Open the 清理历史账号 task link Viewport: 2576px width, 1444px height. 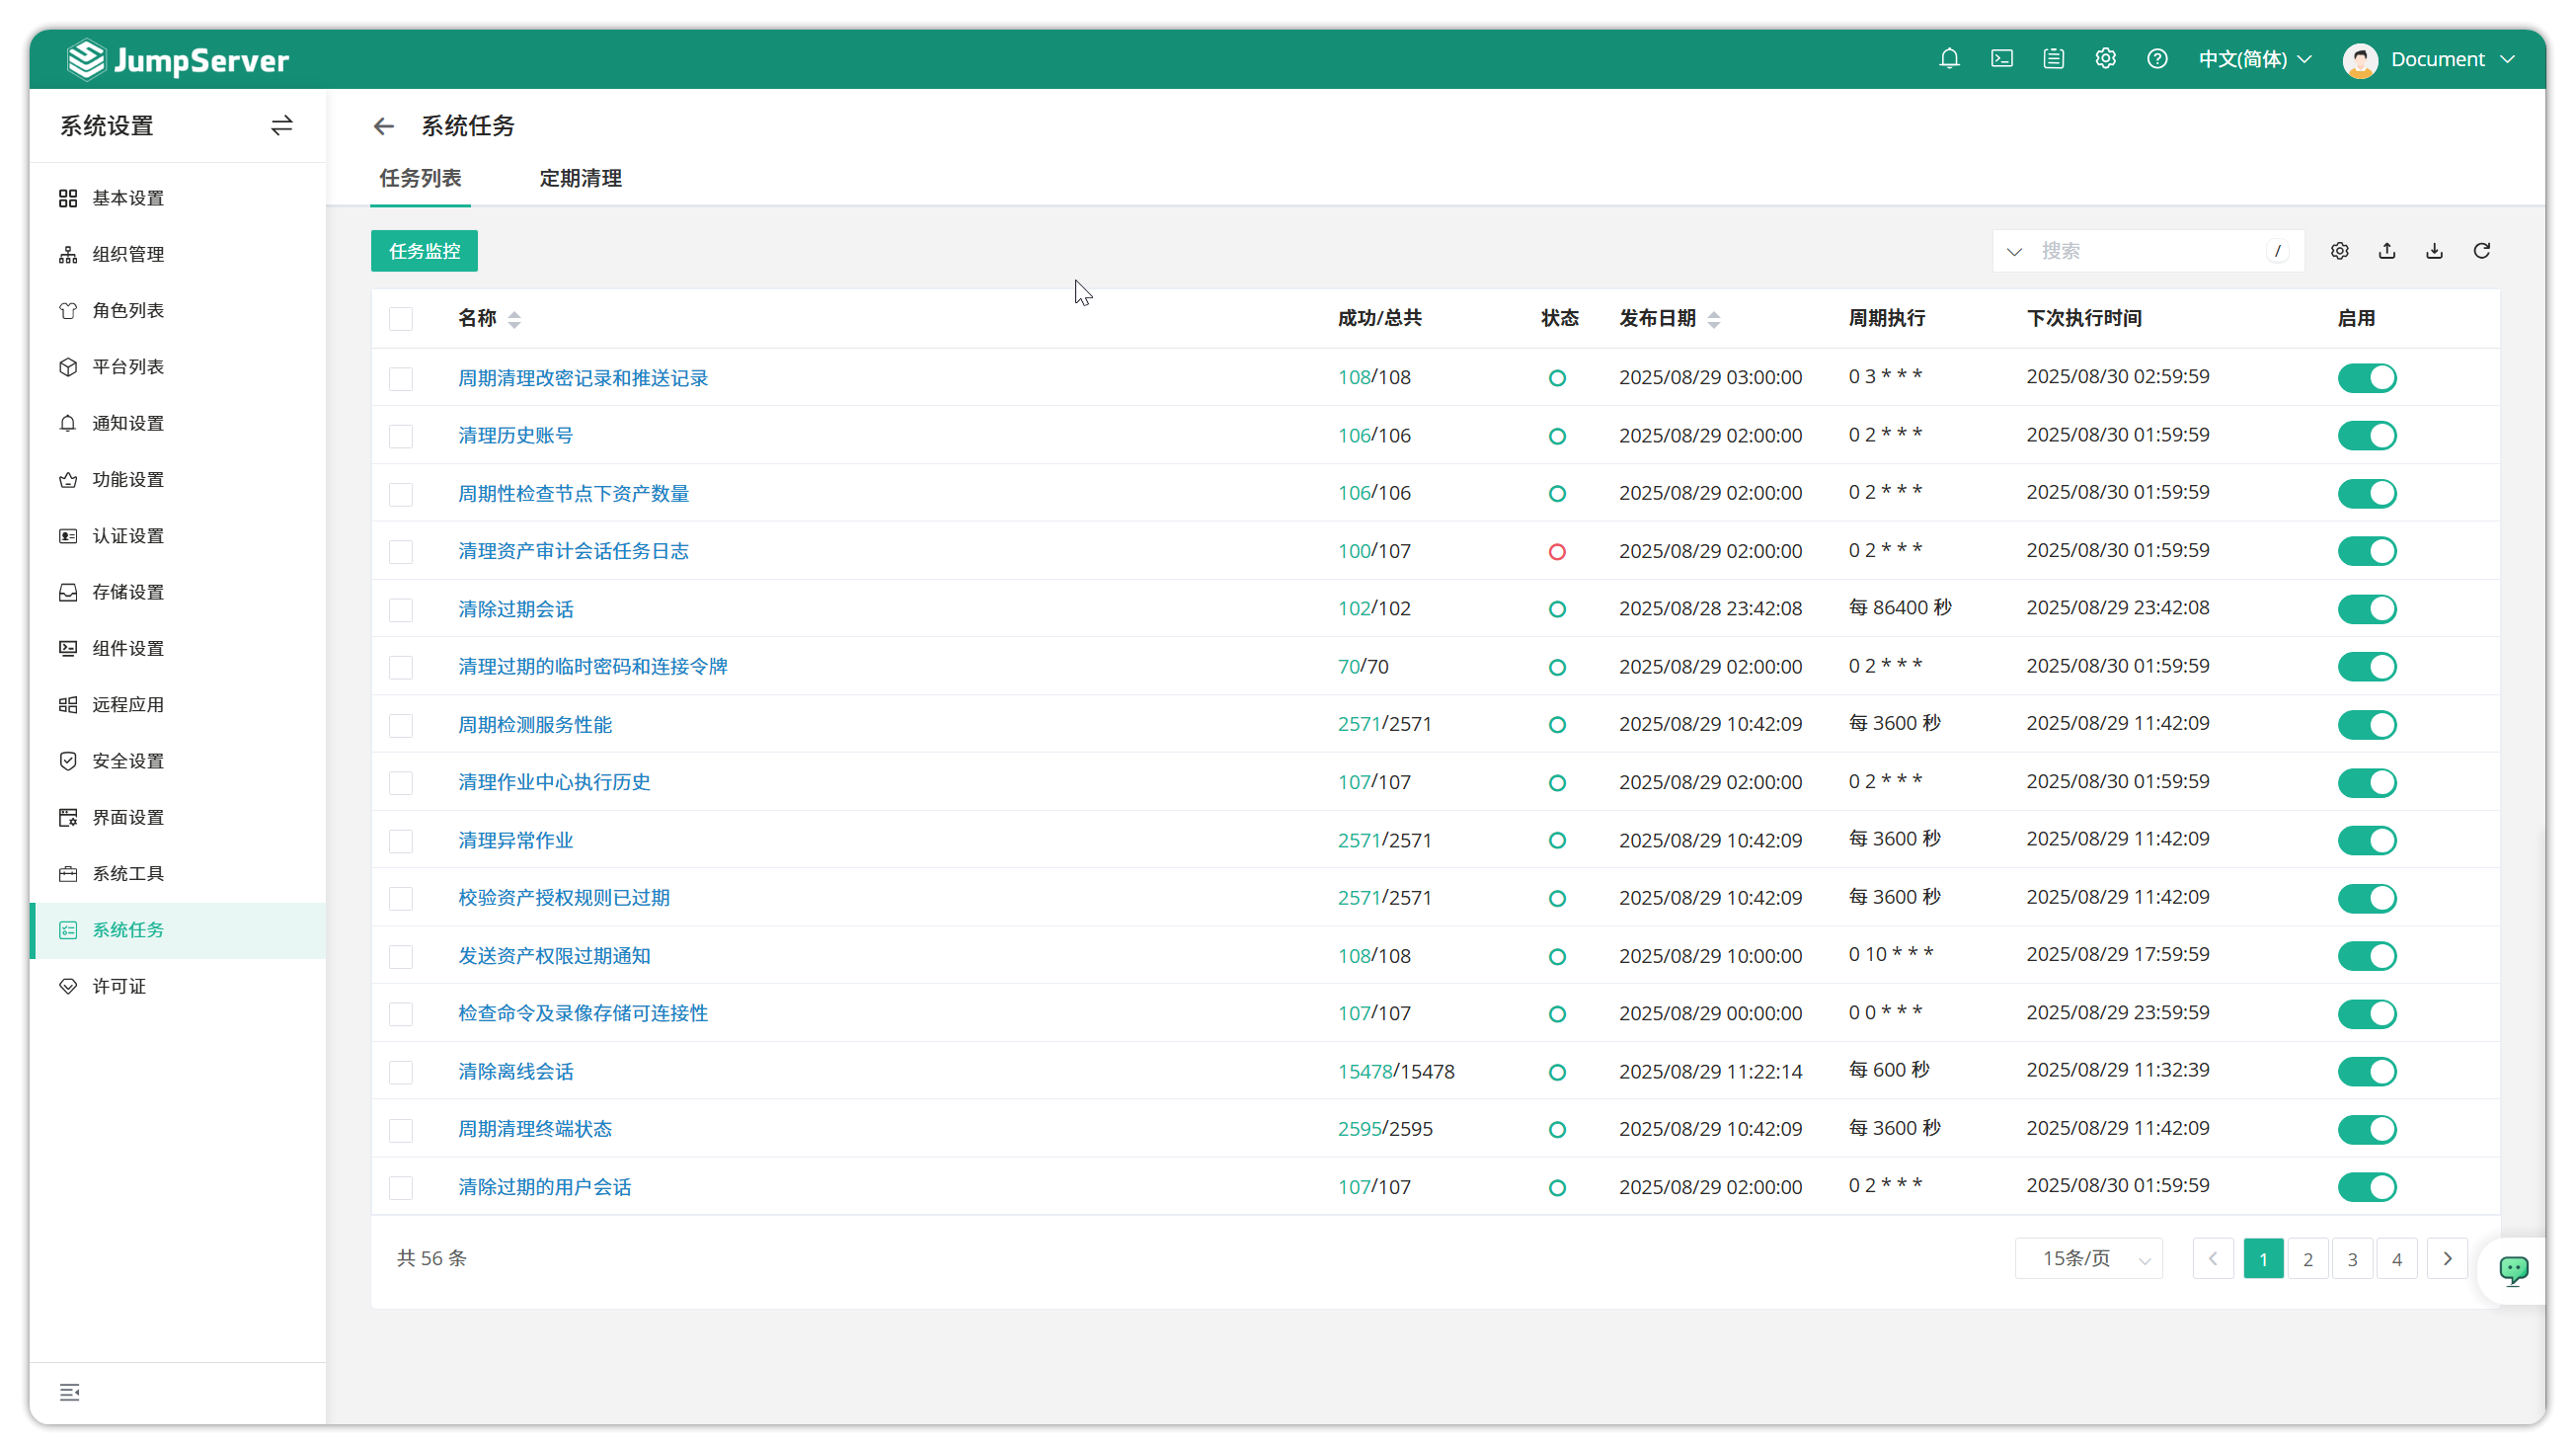516,435
